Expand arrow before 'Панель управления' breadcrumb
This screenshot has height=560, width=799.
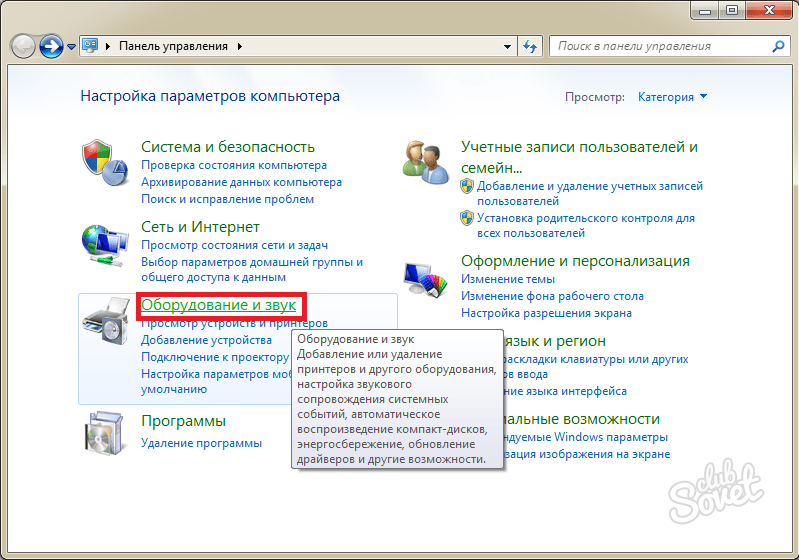[108, 46]
